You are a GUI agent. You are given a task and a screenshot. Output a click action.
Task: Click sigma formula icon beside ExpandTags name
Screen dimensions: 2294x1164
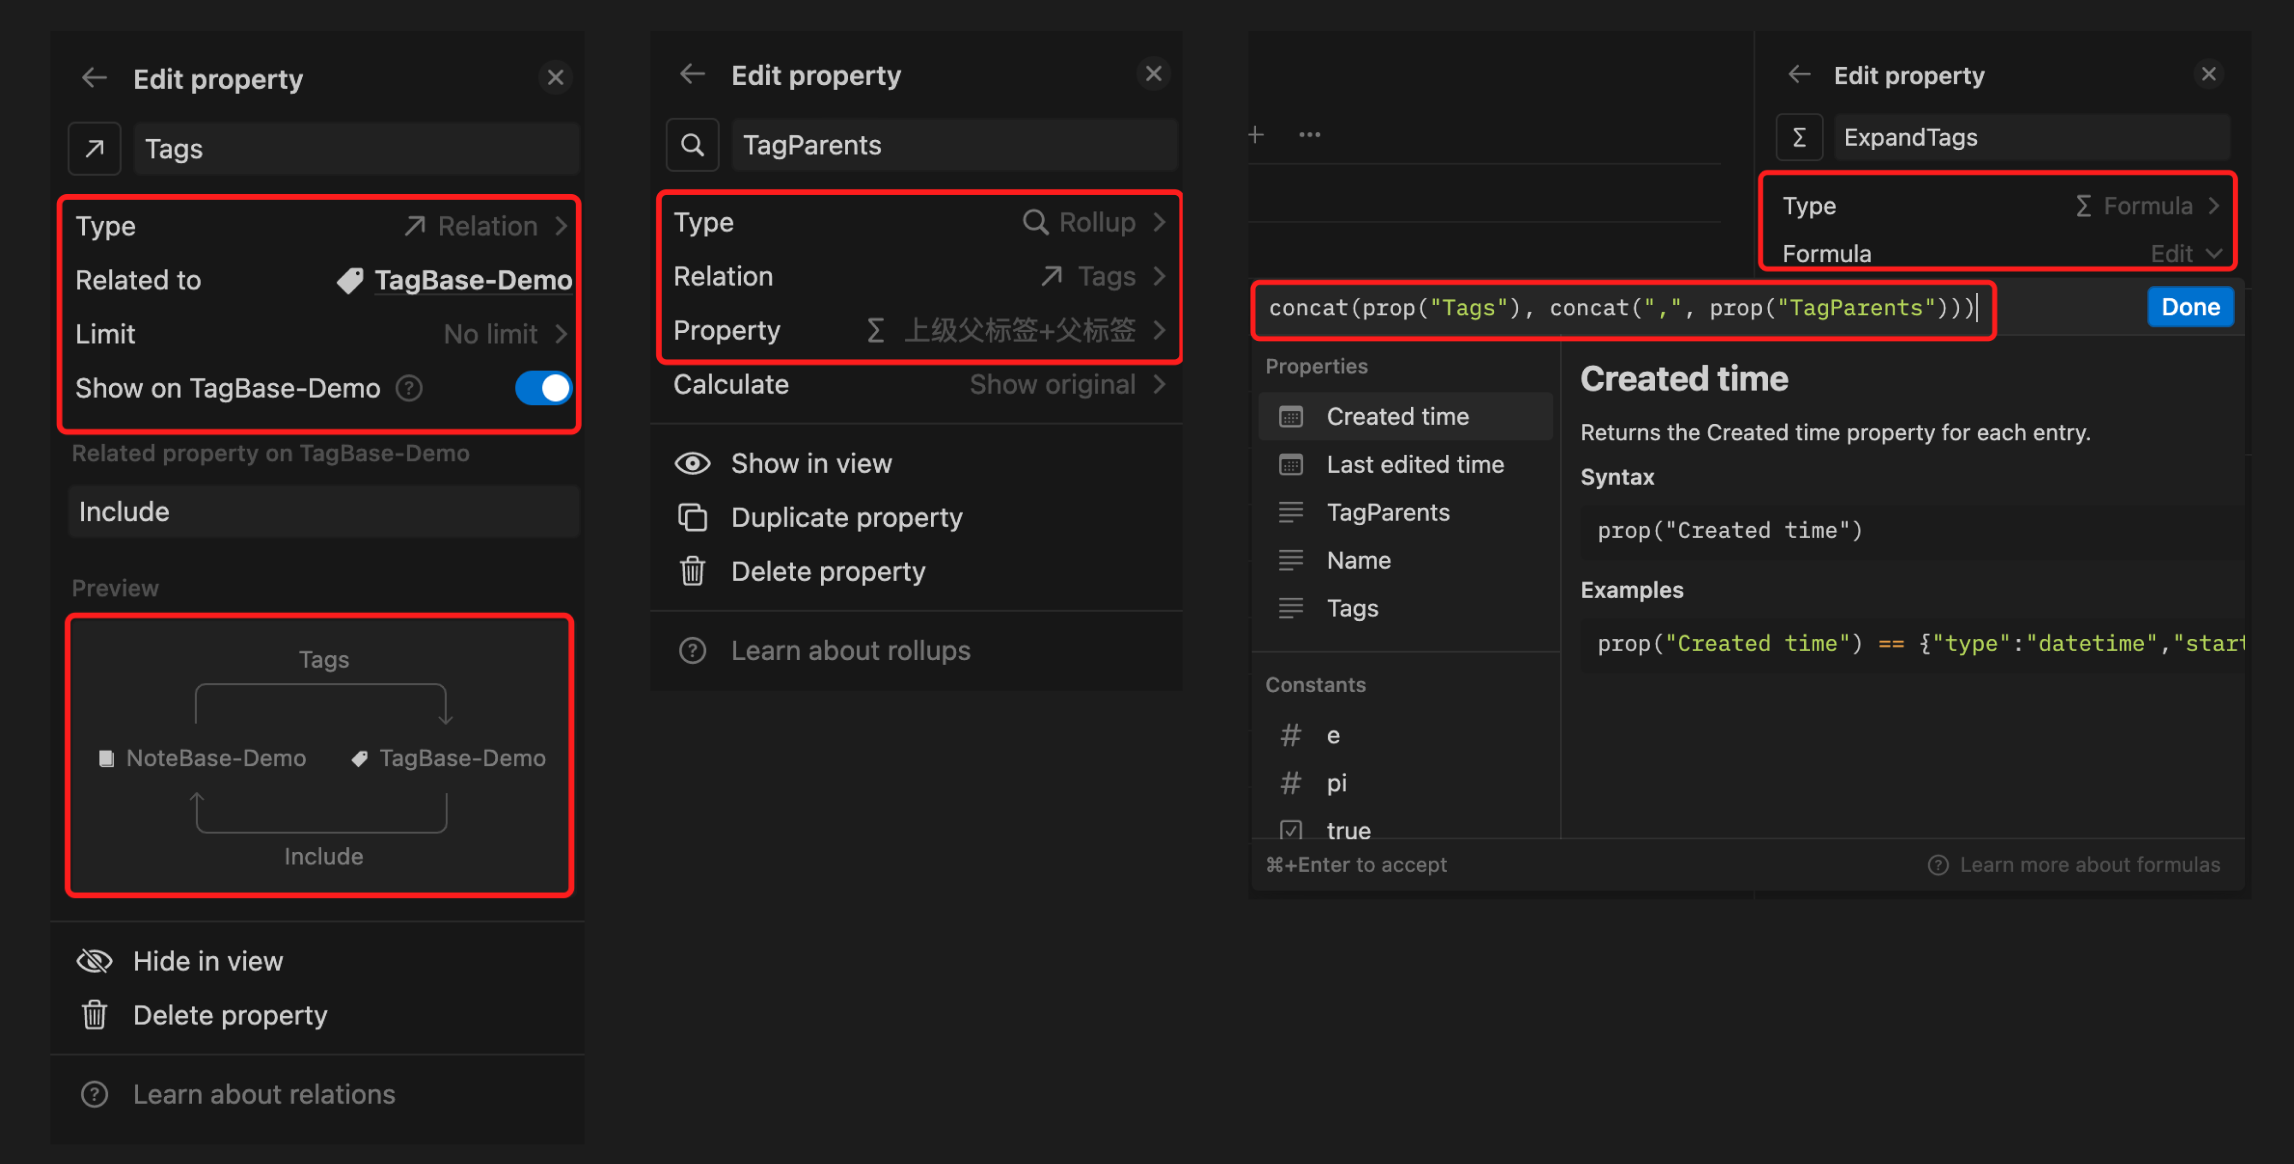click(1799, 137)
